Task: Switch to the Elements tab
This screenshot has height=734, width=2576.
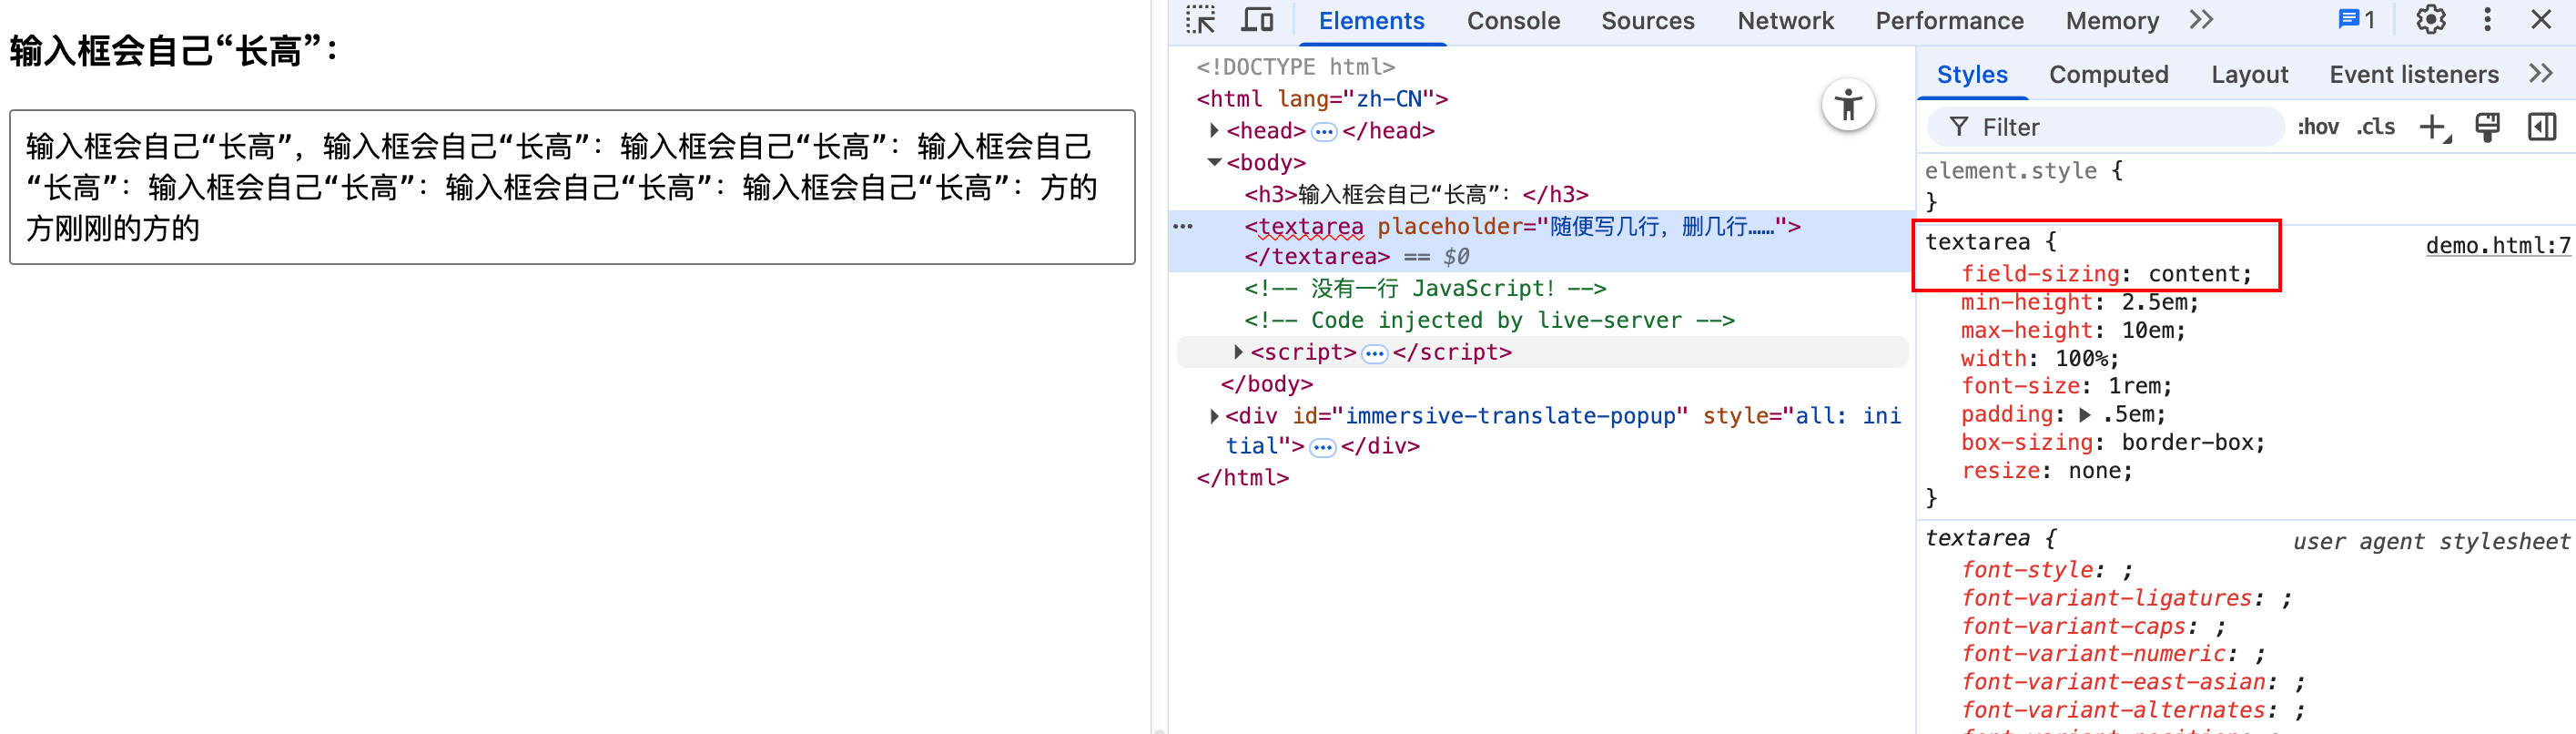Action: point(1371,21)
